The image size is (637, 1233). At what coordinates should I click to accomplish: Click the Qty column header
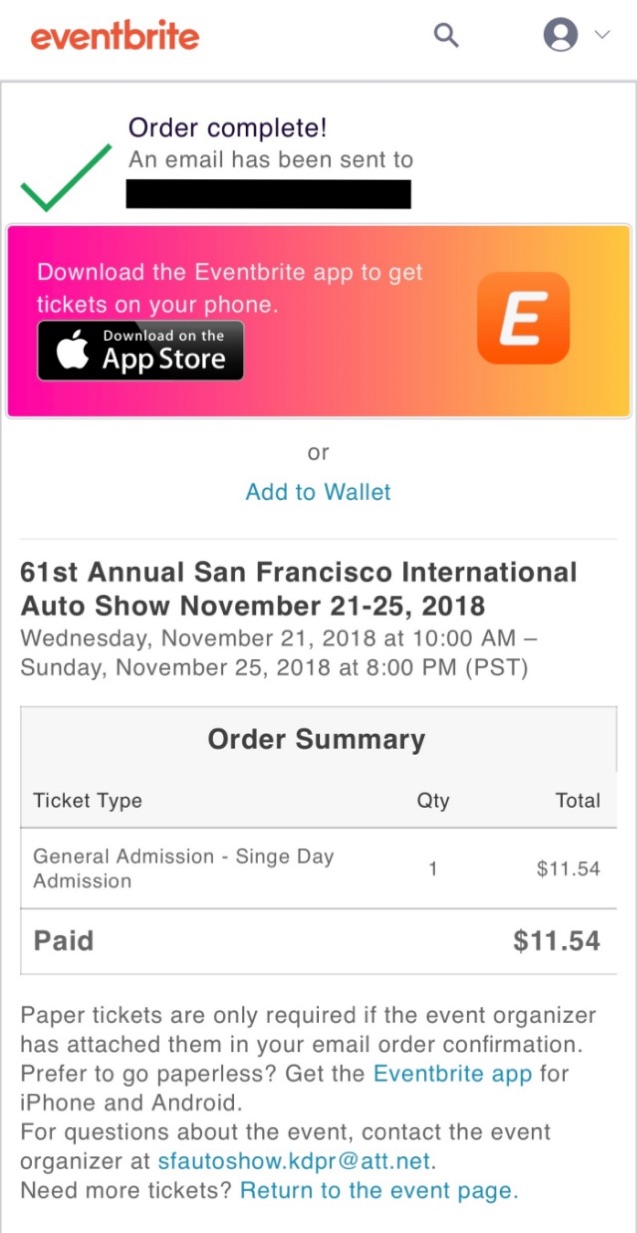[x=433, y=801]
